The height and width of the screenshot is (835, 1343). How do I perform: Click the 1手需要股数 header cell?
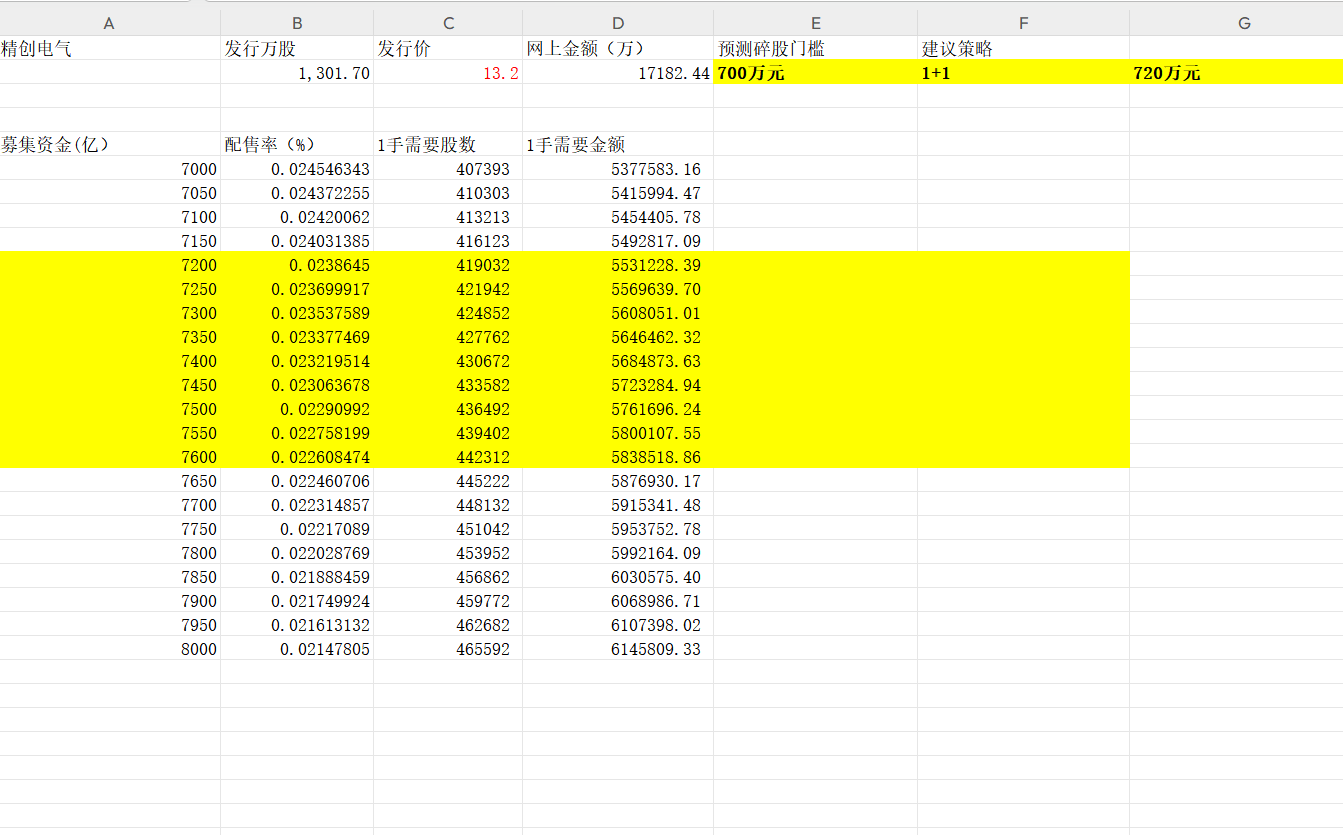click(x=448, y=144)
